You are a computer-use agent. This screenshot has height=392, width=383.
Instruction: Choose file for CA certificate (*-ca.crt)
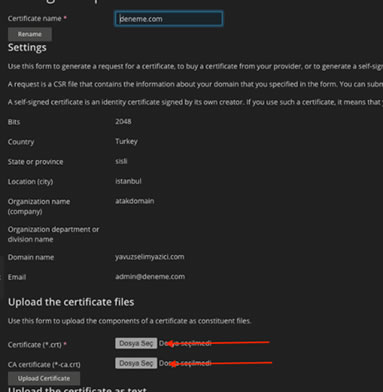coord(136,363)
